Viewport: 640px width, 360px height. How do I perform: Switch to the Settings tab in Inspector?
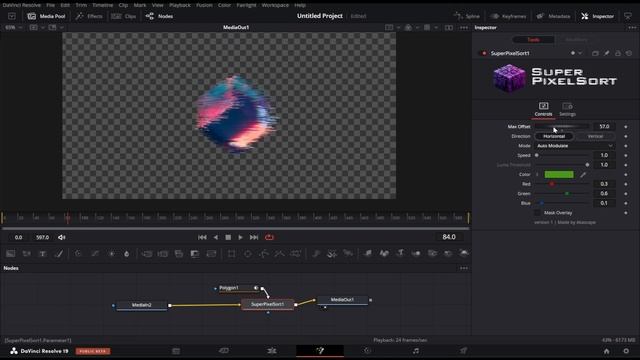(567, 109)
